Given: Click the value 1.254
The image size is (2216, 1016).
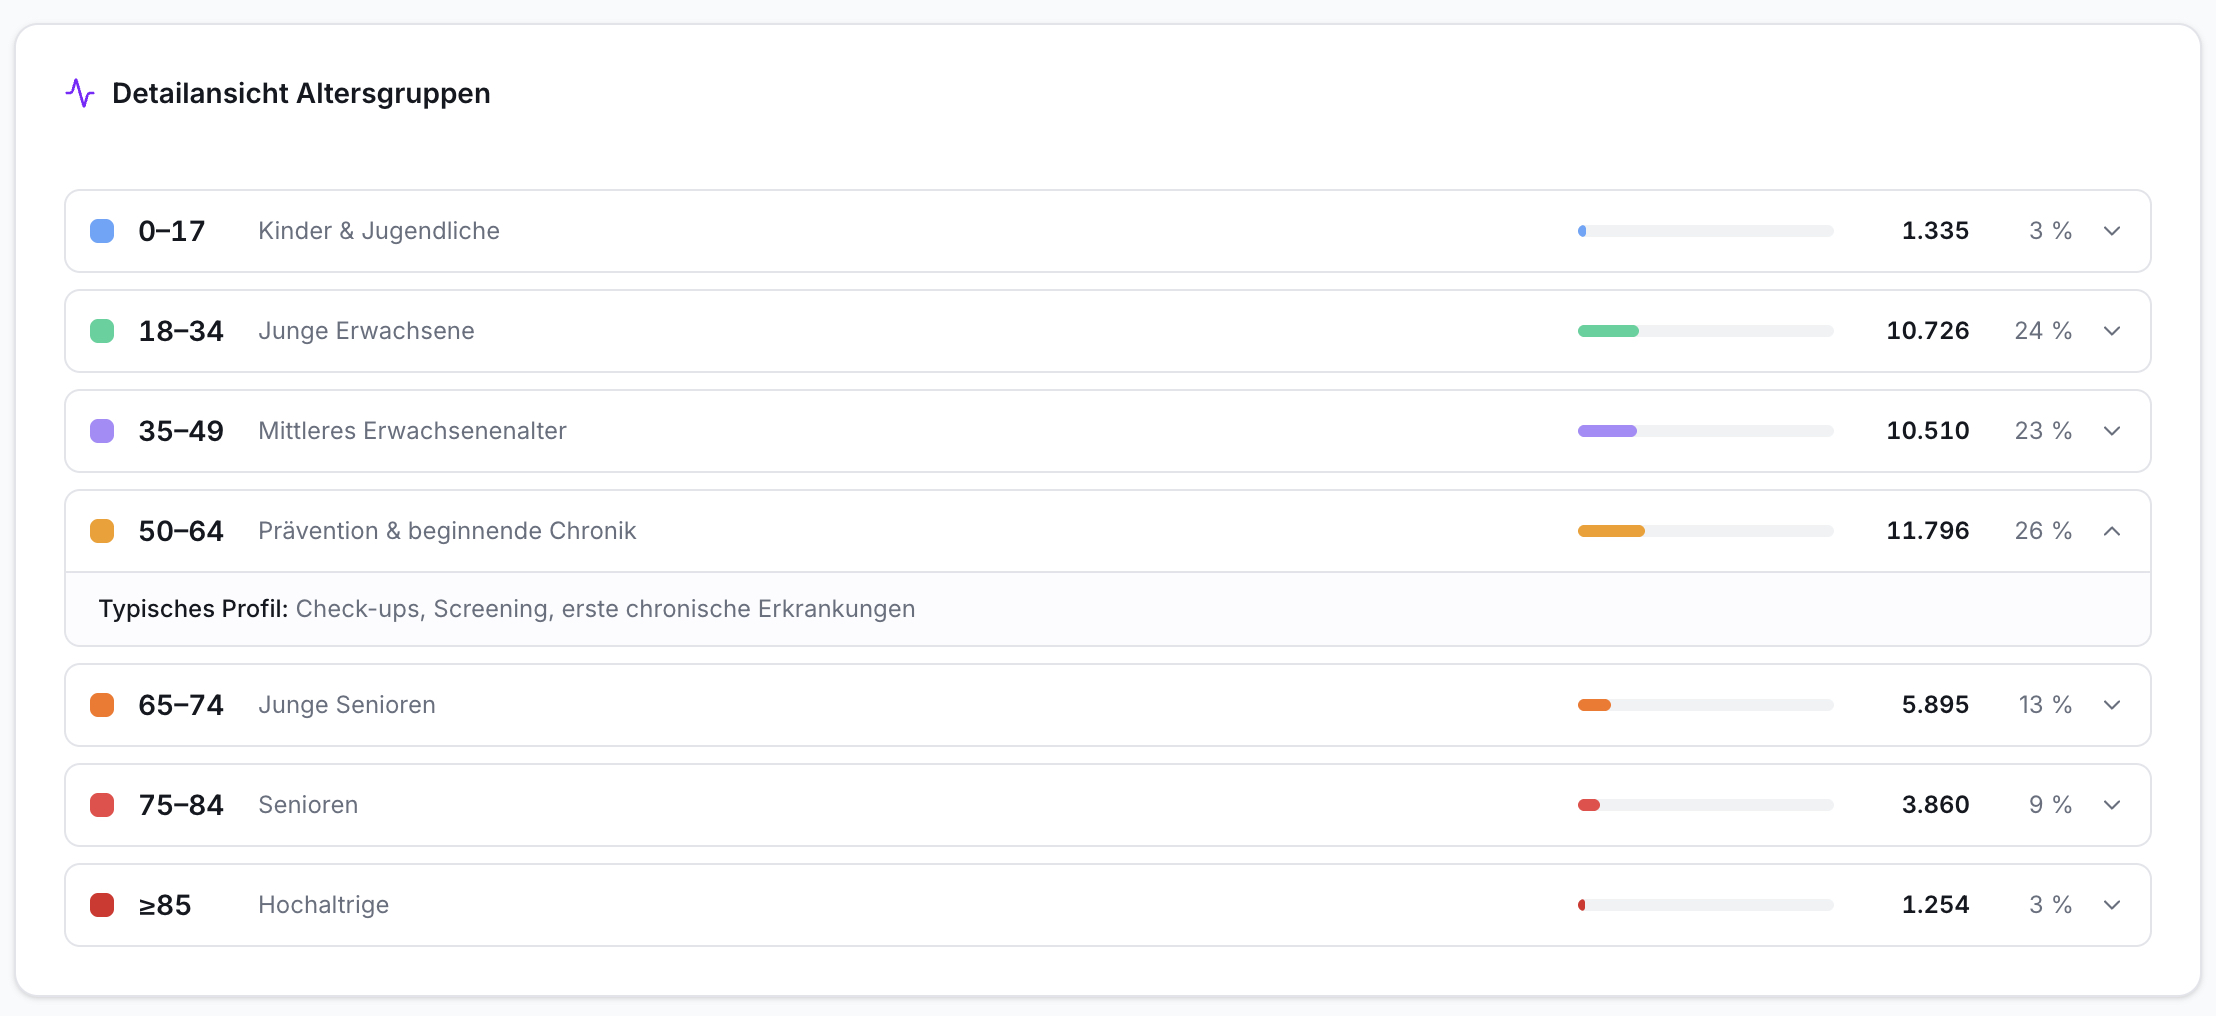Looking at the screenshot, I should click(x=1935, y=905).
